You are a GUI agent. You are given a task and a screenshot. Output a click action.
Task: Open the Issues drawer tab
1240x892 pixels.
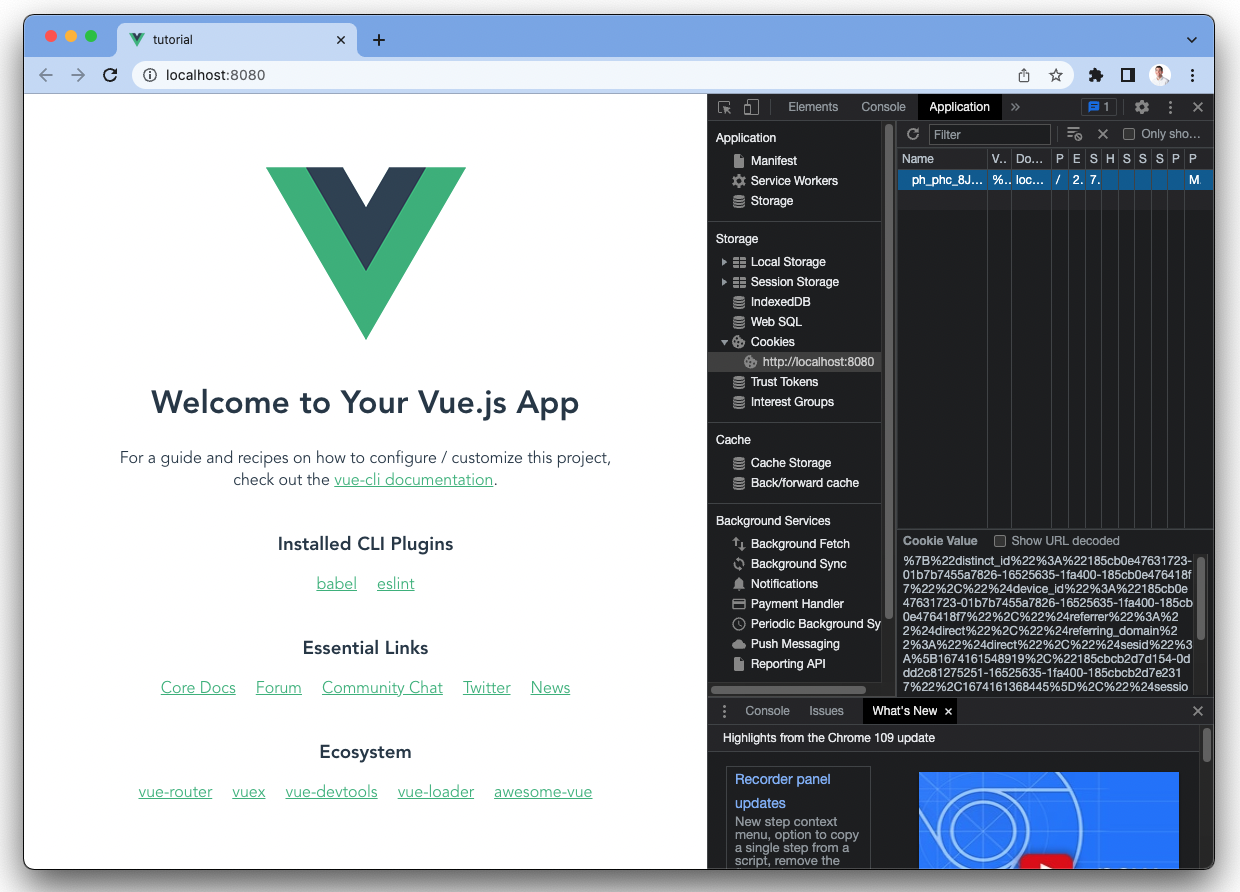pyautogui.click(x=826, y=711)
